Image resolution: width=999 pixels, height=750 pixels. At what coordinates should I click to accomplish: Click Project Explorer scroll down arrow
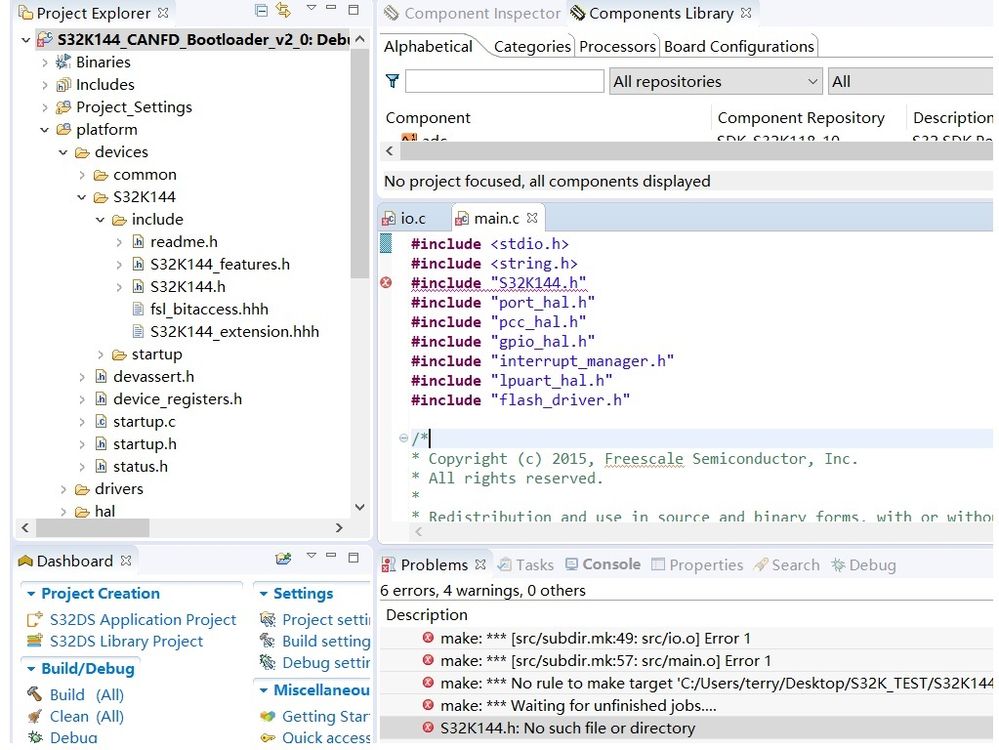click(x=360, y=507)
